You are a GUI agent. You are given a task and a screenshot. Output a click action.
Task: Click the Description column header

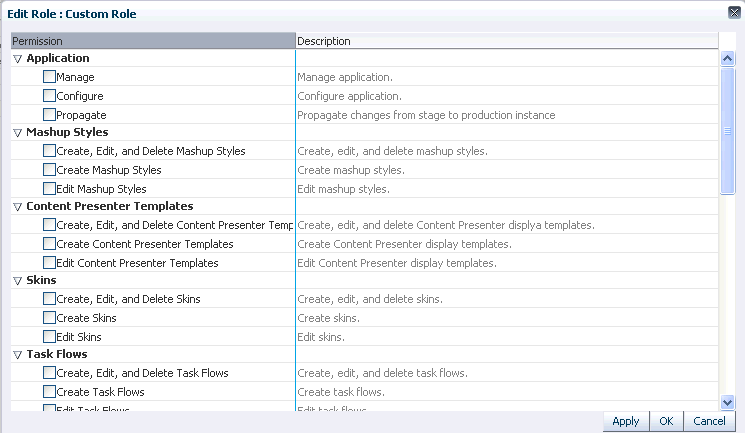pos(506,41)
